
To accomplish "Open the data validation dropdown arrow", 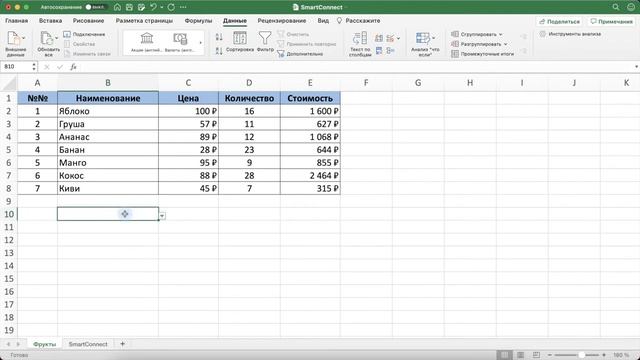I will coord(398,38).
